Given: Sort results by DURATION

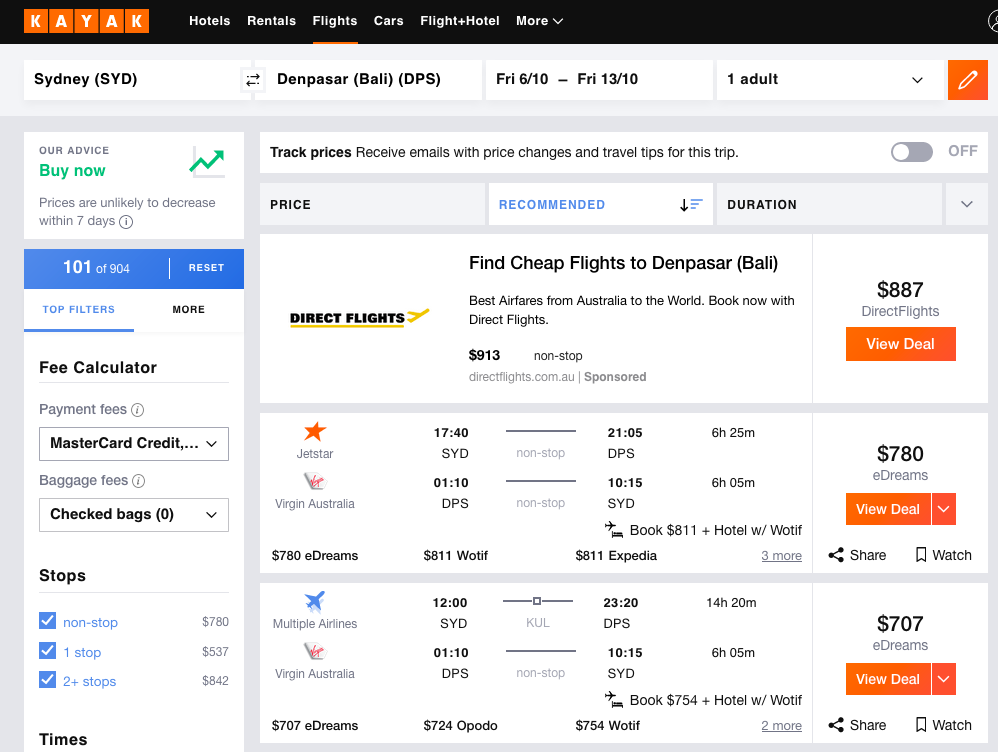Looking at the screenshot, I should [829, 204].
